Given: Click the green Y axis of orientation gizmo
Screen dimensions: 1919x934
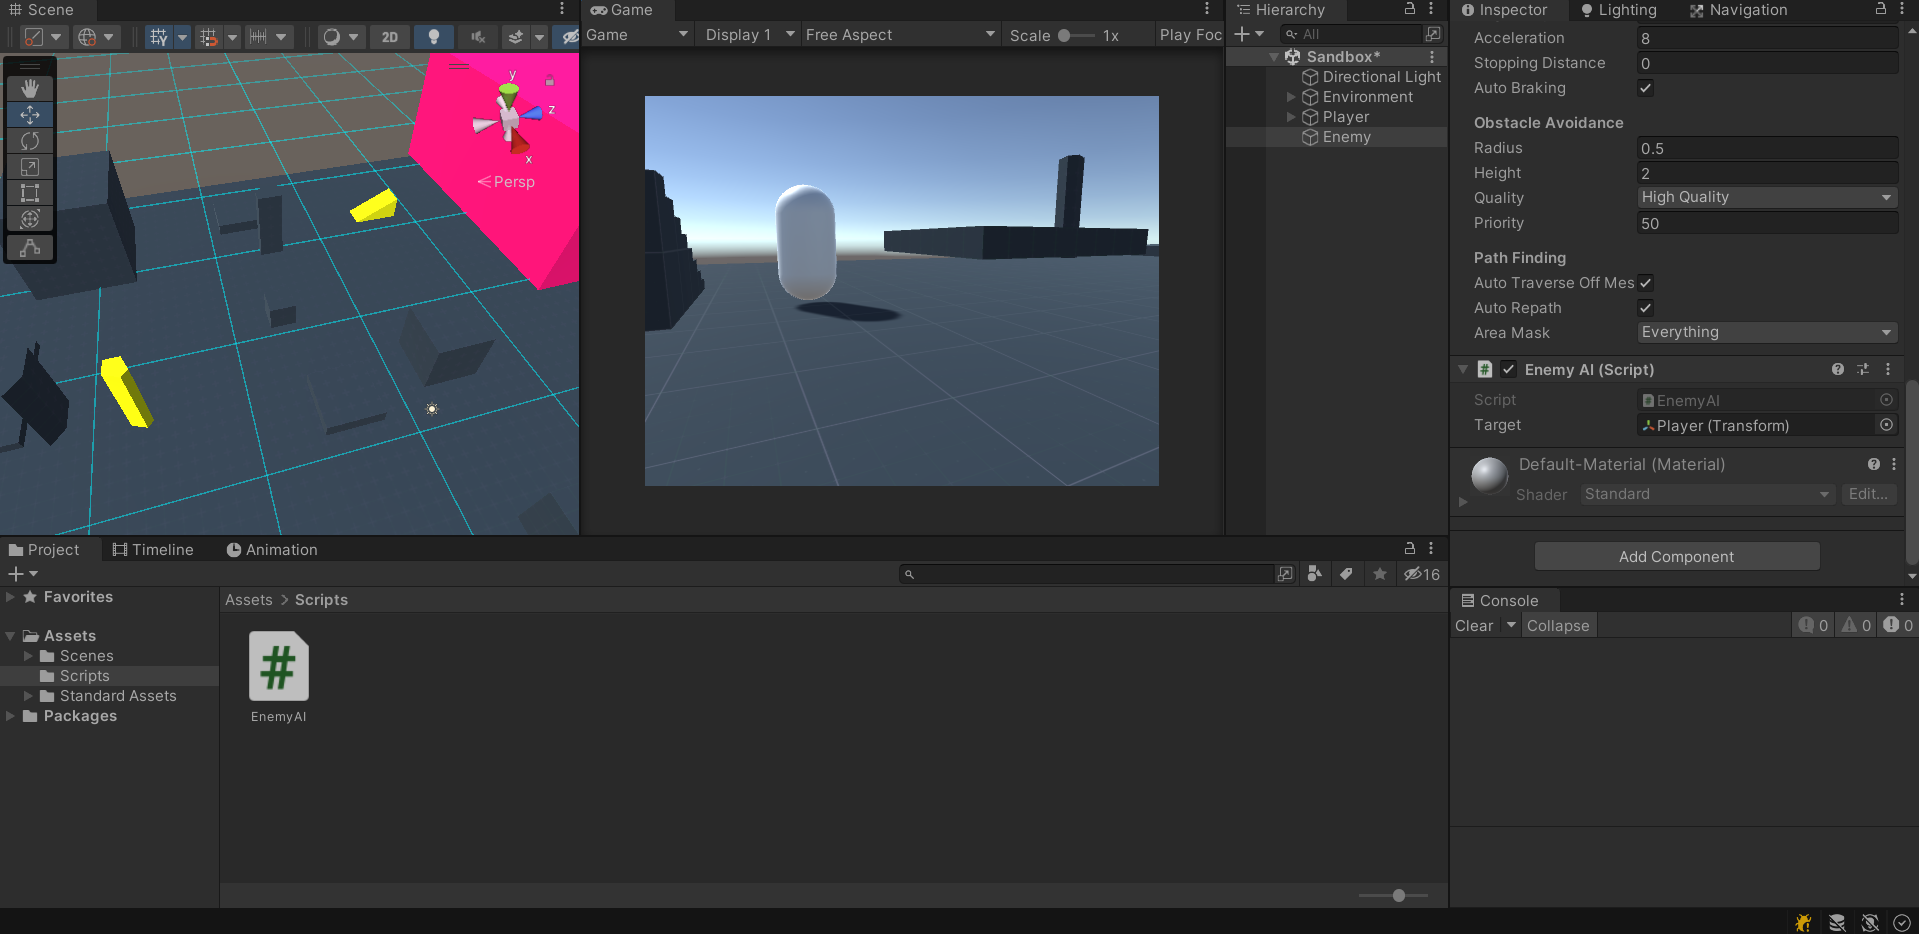Looking at the screenshot, I should pyautogui.click(x=509, y=95).
